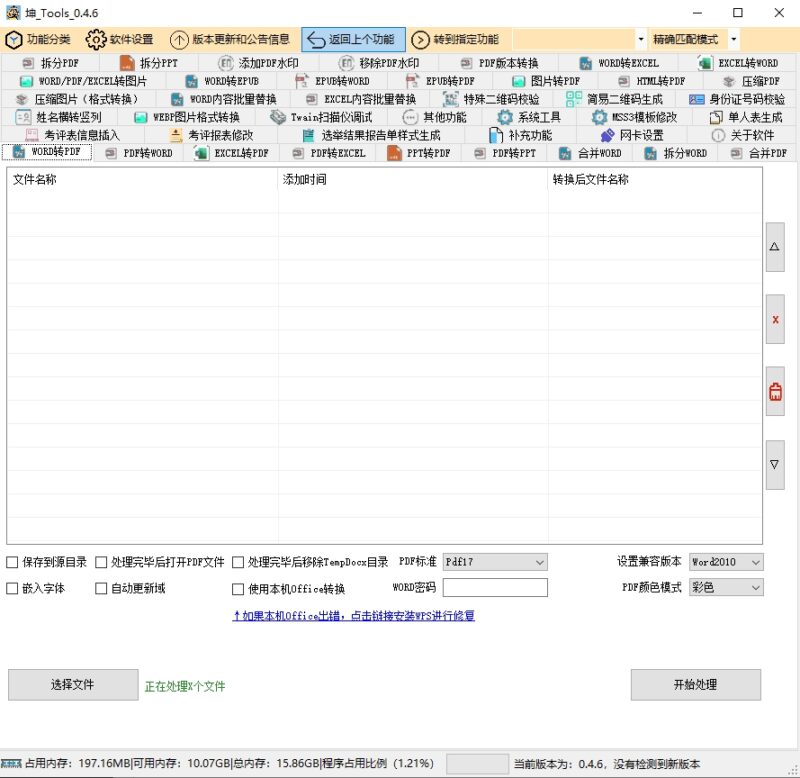Image resolution: width=800 pixels, height=778 pixels.
Task: Move selected file down with triangle button
Action: [x=774, y=465]
